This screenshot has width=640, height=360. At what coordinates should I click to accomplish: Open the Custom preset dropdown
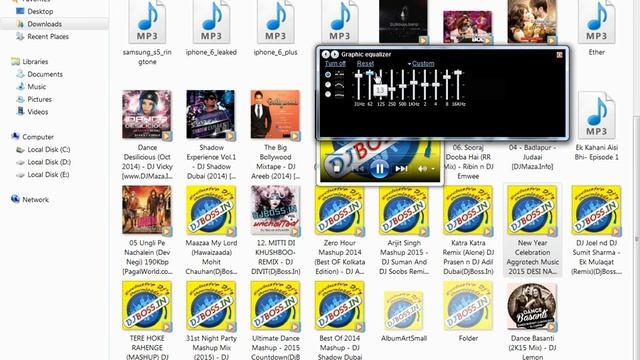(x=421, y=64)
